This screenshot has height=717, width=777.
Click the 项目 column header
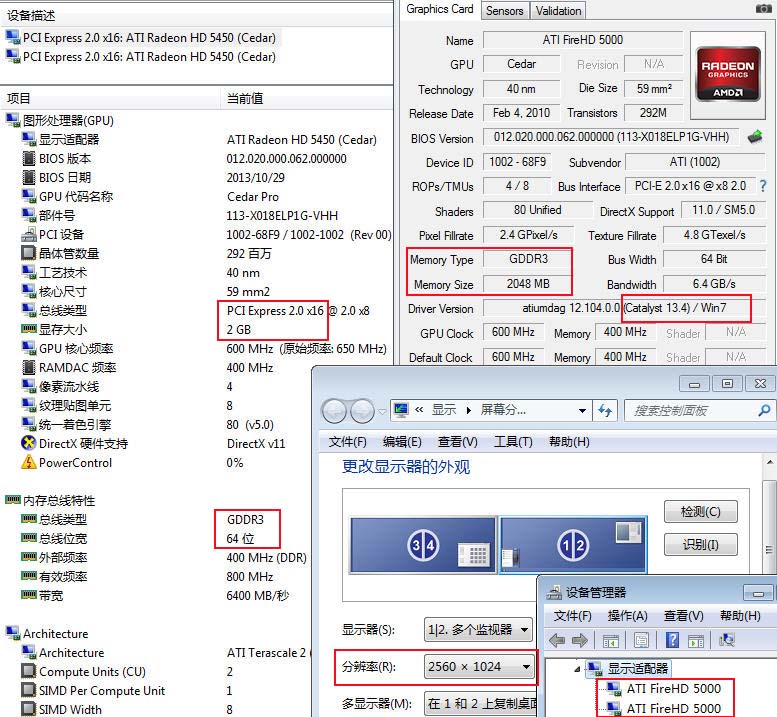coord(110,98)
